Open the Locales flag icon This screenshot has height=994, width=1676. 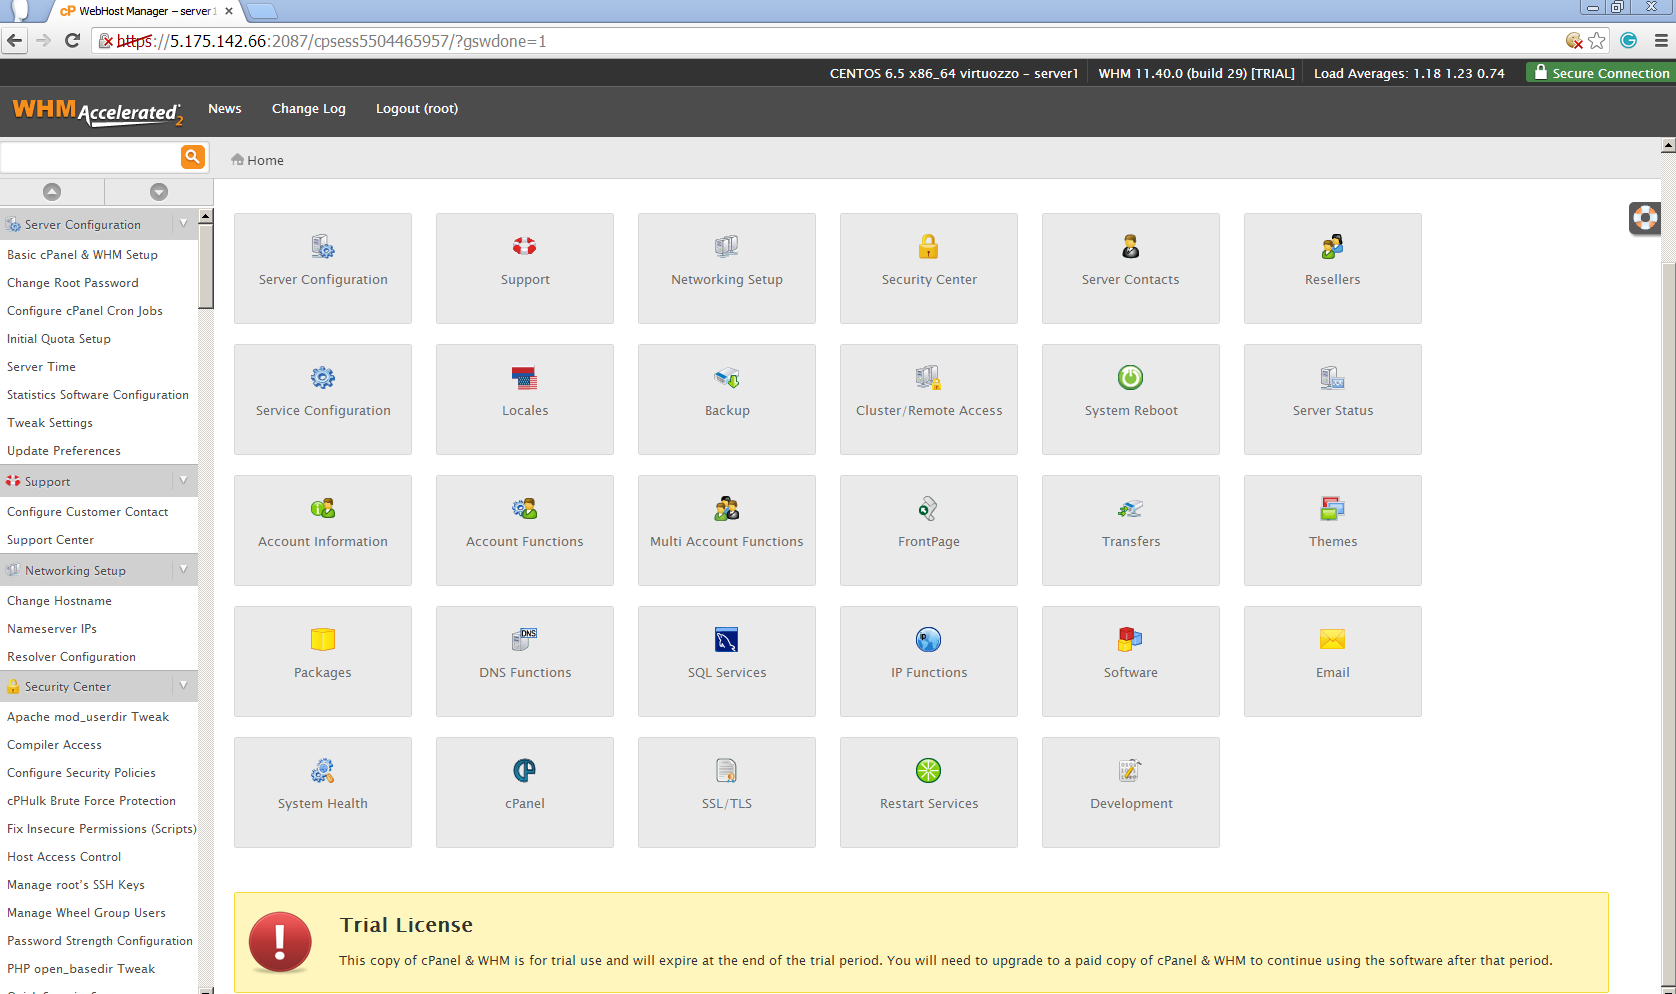524,378
